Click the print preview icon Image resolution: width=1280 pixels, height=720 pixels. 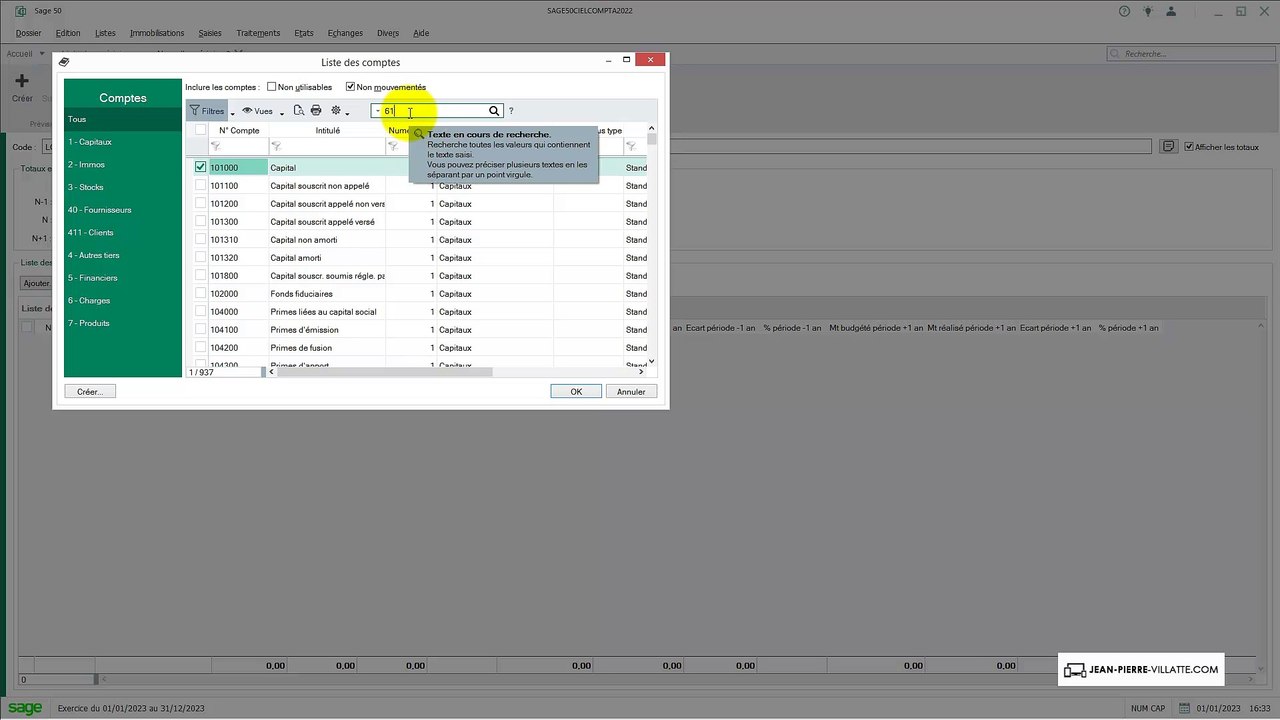pyautogui.click(x=299, y=111)
